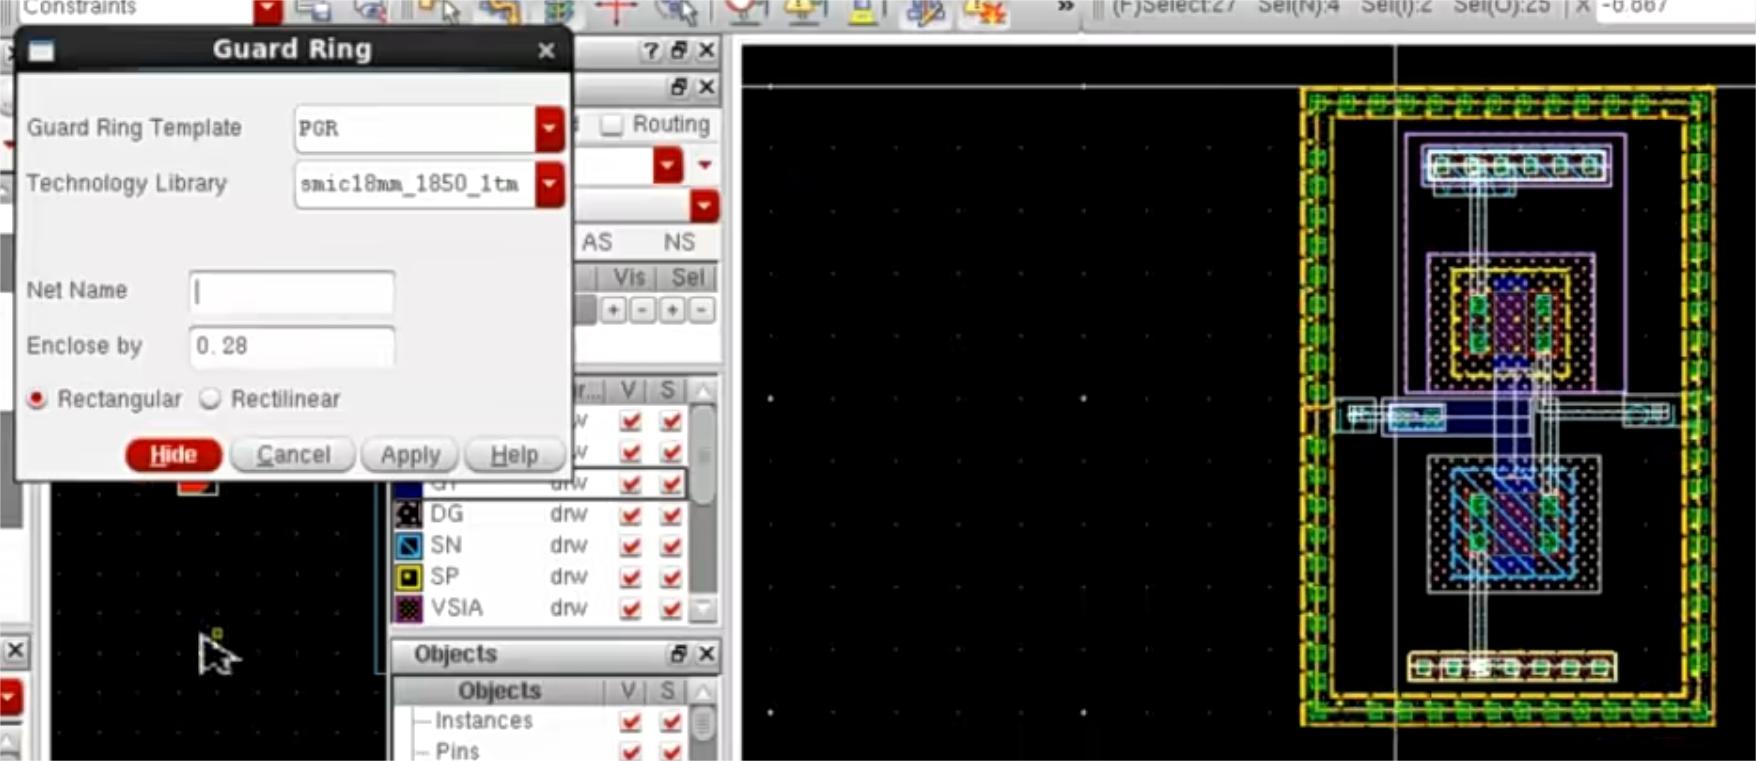Click the question mark help icon on palette

coord(650,51)
